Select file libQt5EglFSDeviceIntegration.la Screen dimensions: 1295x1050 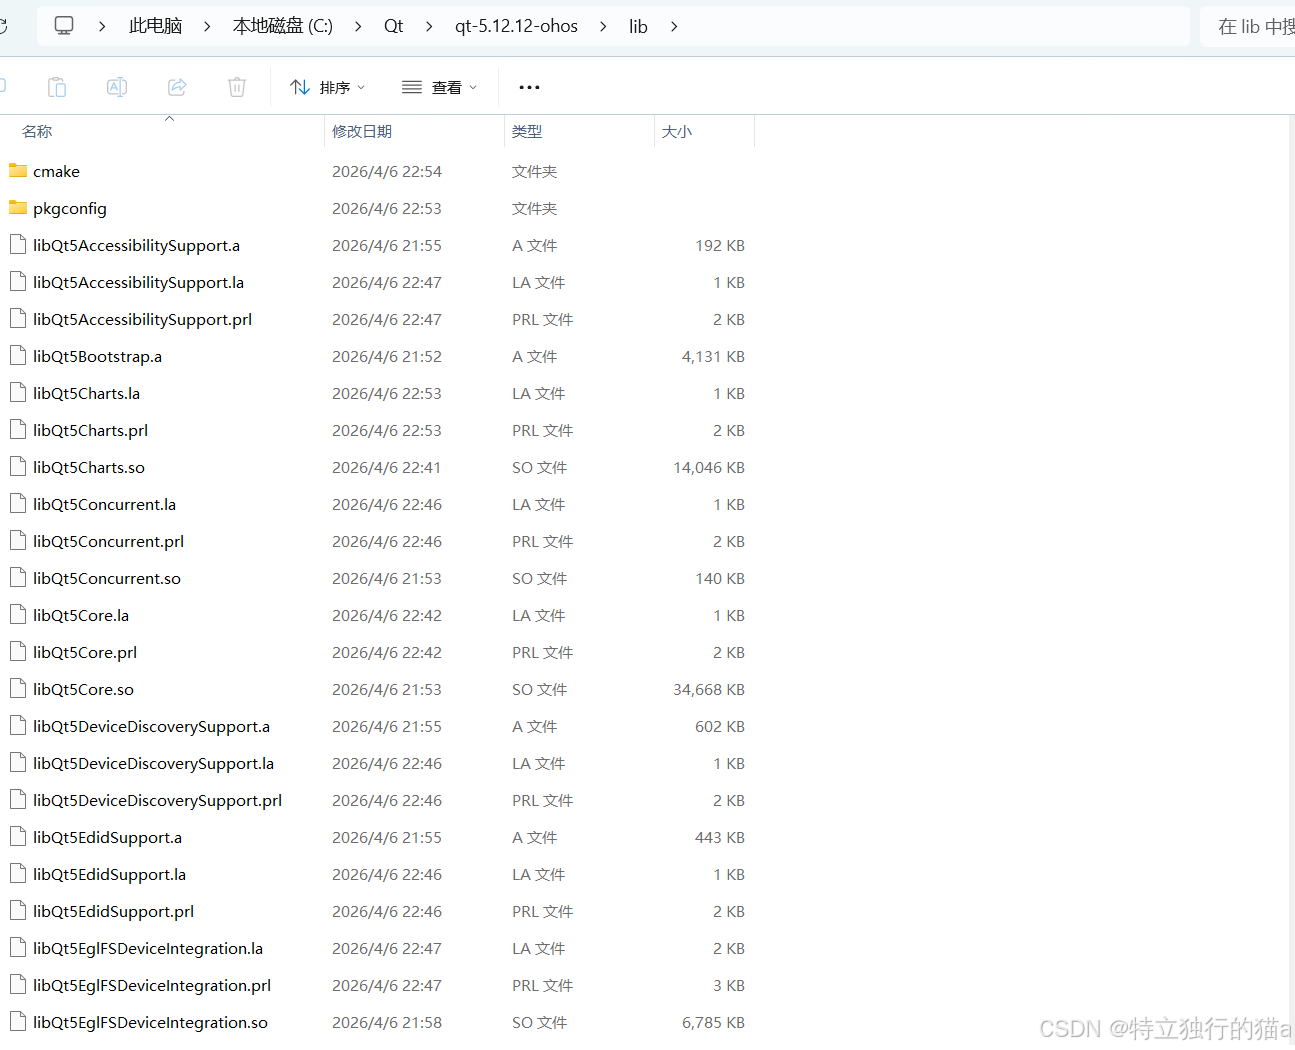[148, 948]
